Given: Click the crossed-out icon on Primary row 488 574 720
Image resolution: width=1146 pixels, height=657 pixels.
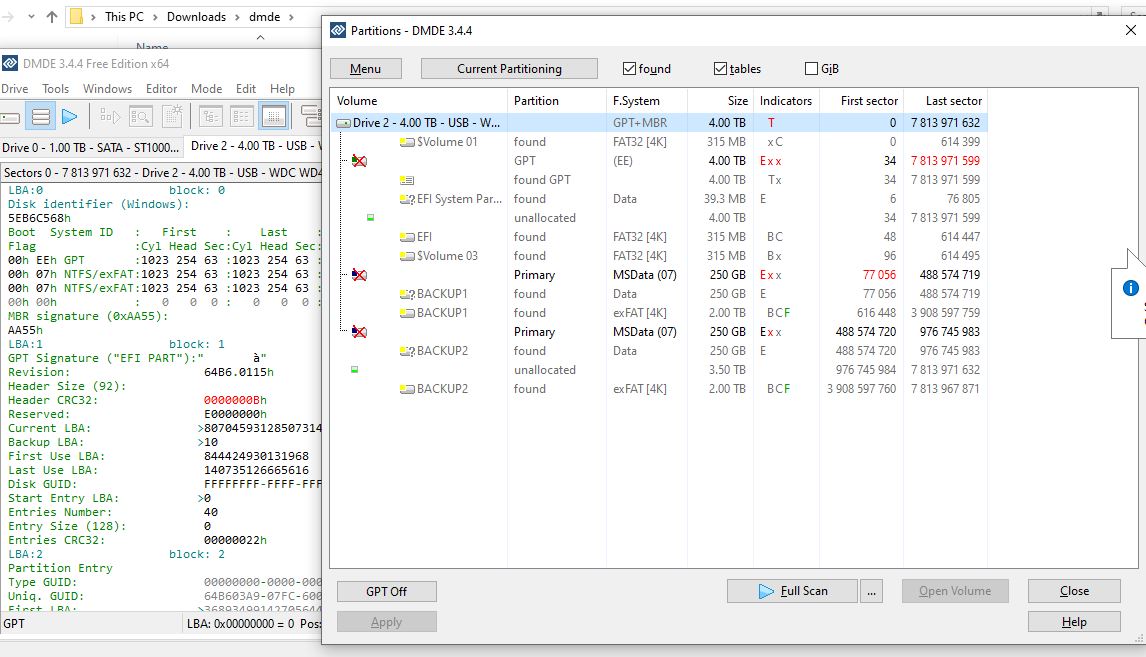Looking at the screenshot, I should (x=359, y=332).
